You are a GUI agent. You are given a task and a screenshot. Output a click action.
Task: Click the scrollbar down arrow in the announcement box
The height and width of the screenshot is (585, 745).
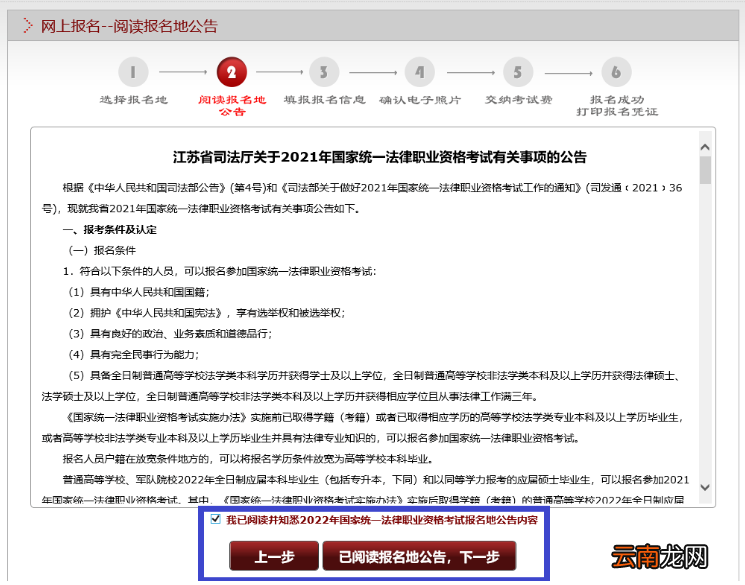point(705,487)
